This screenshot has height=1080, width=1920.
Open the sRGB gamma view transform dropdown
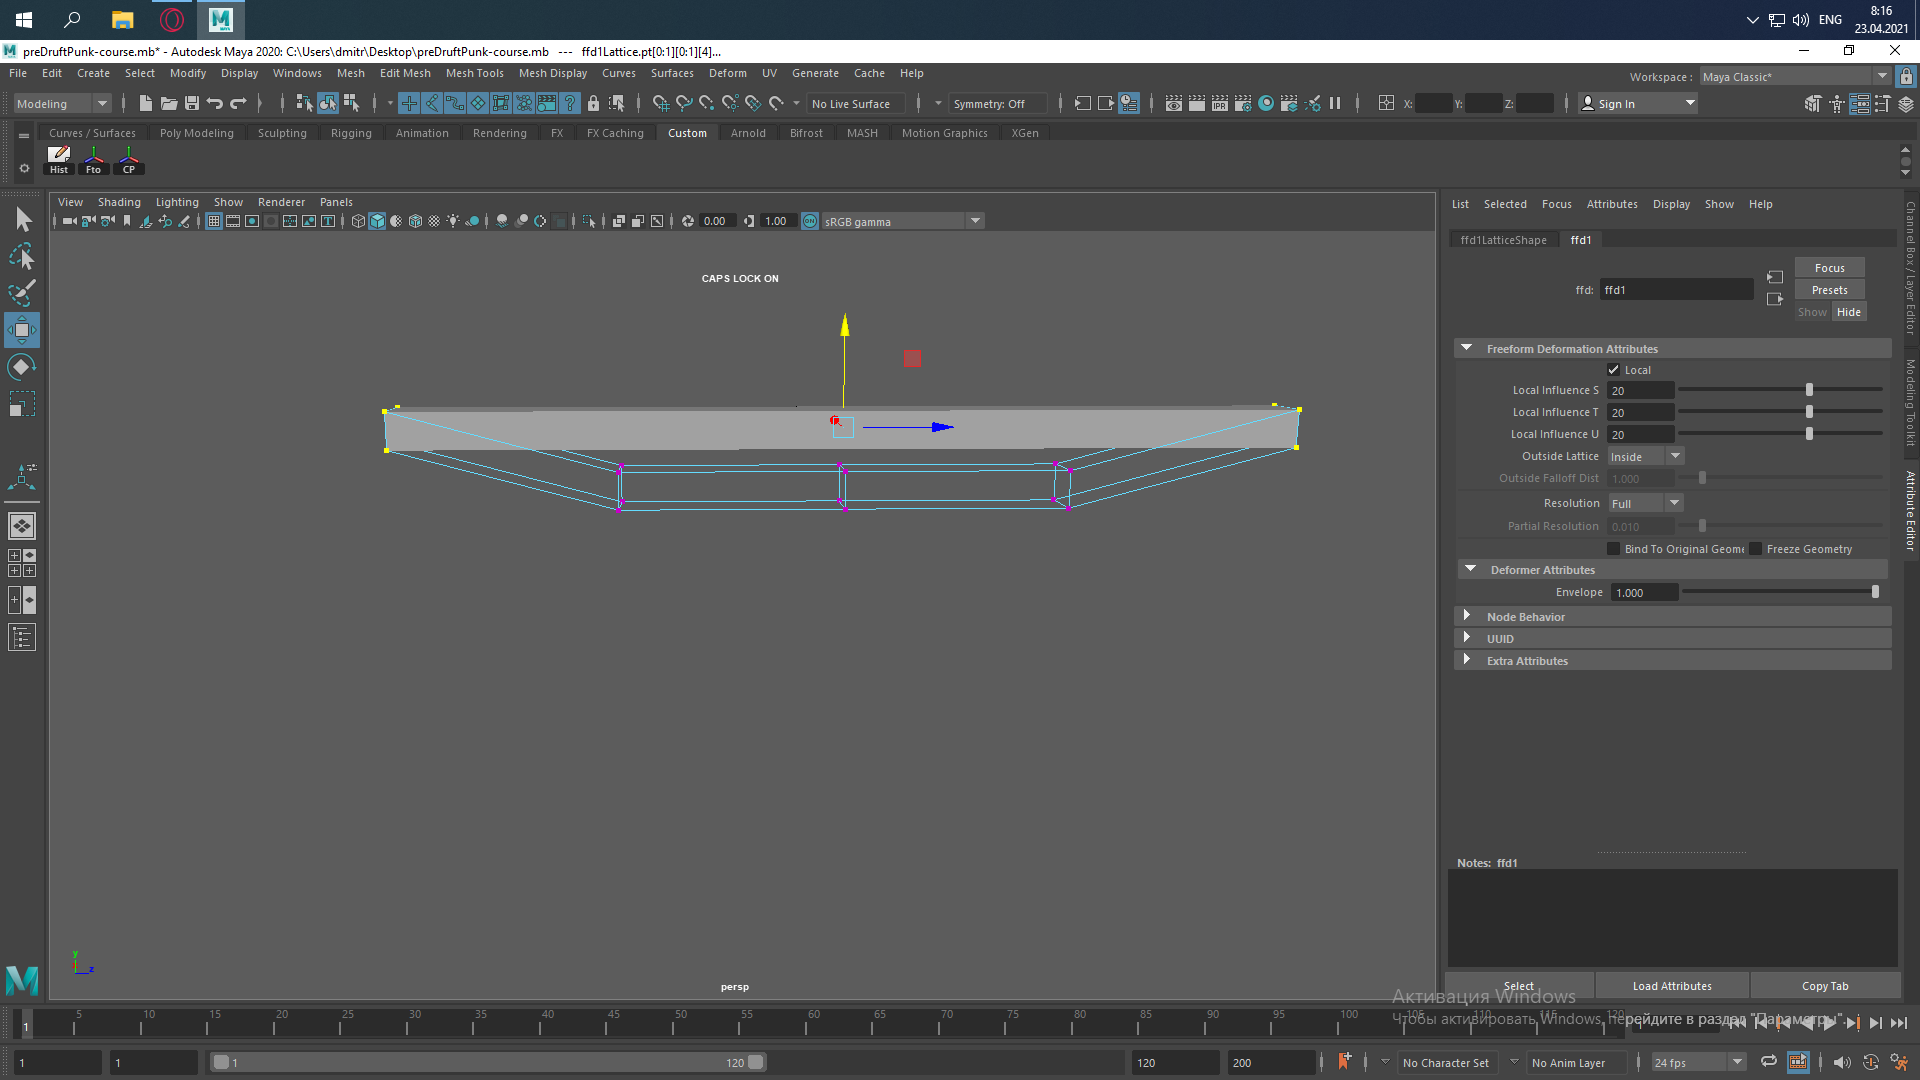point(903,221)
